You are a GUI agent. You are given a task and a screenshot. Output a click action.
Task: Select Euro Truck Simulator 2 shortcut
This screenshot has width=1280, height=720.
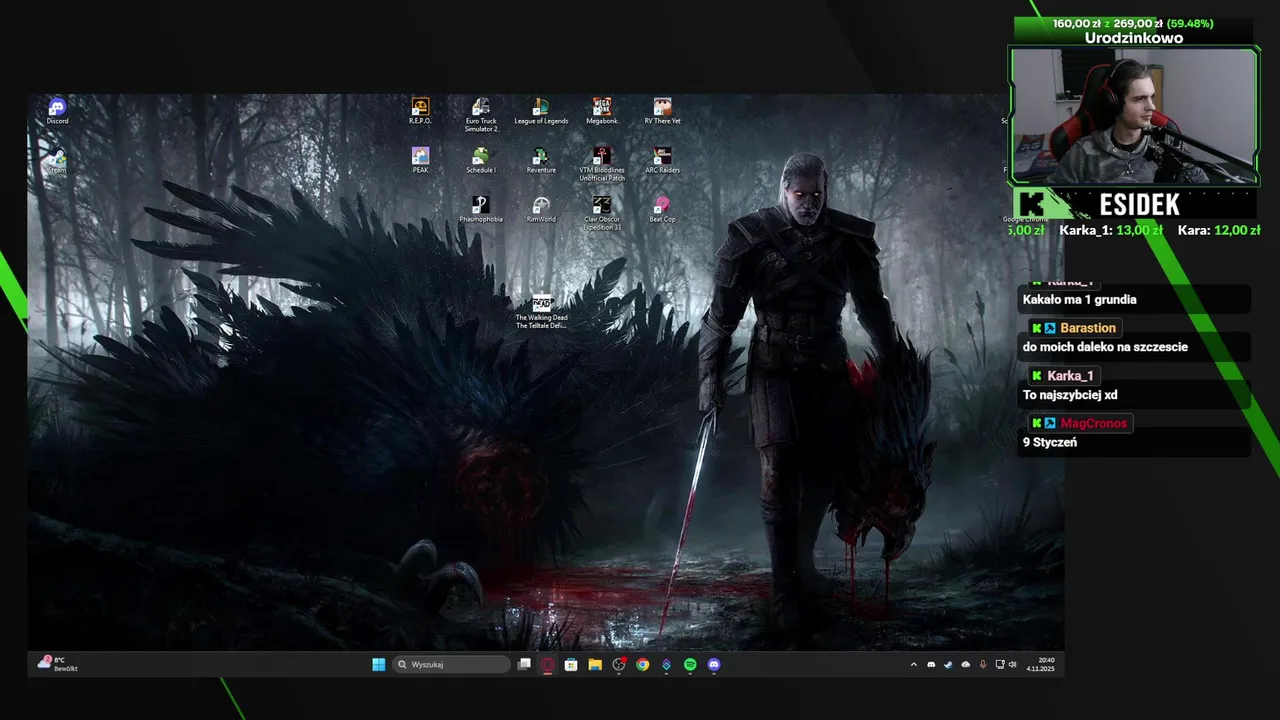(x=481, y=115)
